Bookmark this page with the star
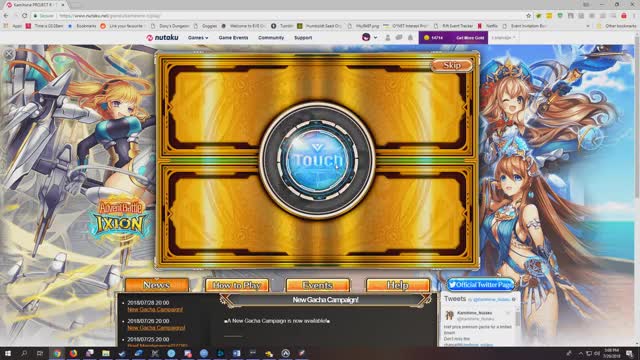Screen dimensions: 640x360 (x=529, y=16)
